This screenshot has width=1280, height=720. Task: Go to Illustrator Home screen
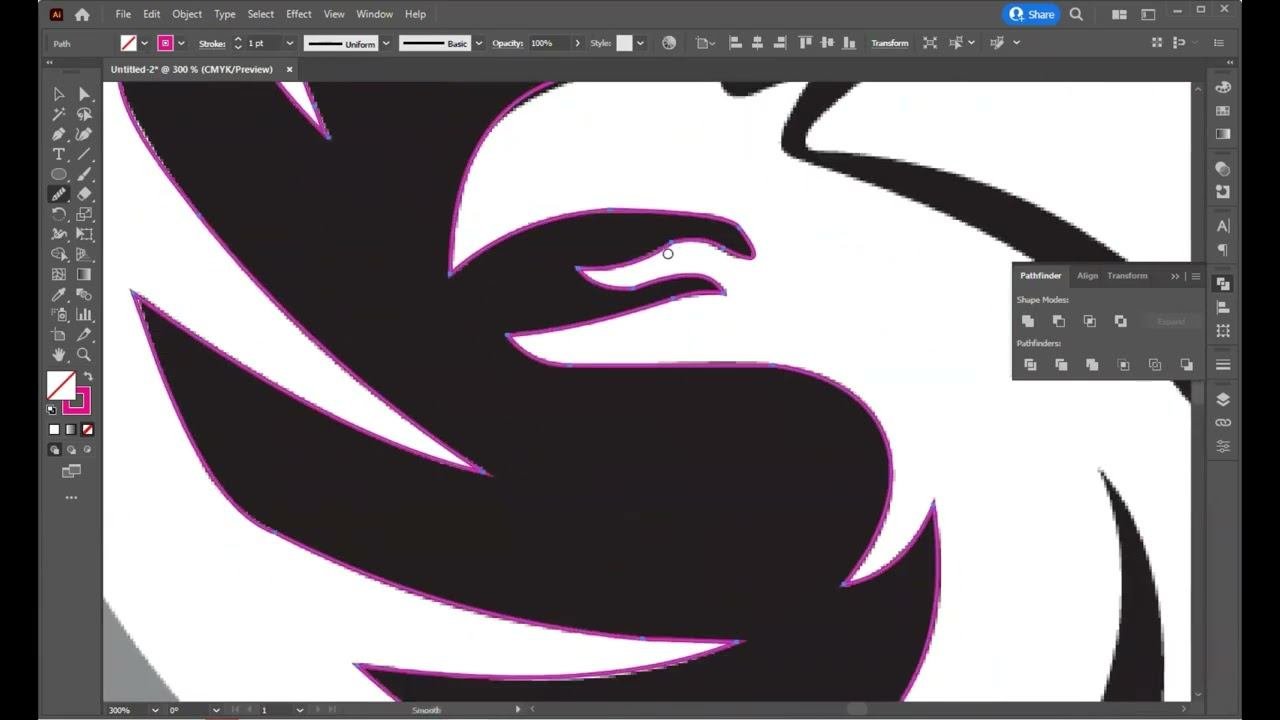82,14
